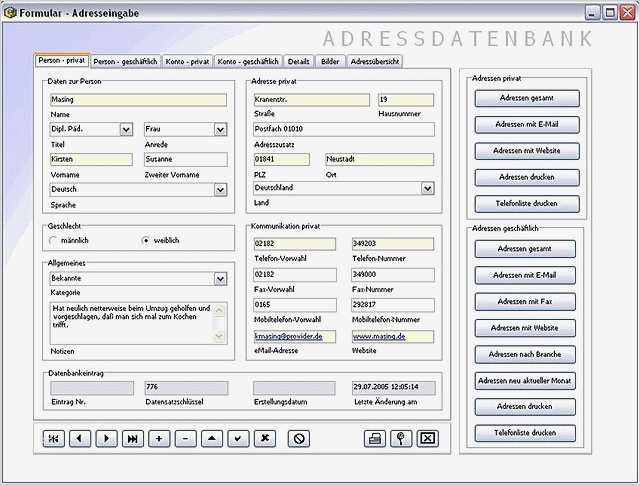640x485 pixels.
Task: Open the www.masing.de website link
Action: [379, 336]
